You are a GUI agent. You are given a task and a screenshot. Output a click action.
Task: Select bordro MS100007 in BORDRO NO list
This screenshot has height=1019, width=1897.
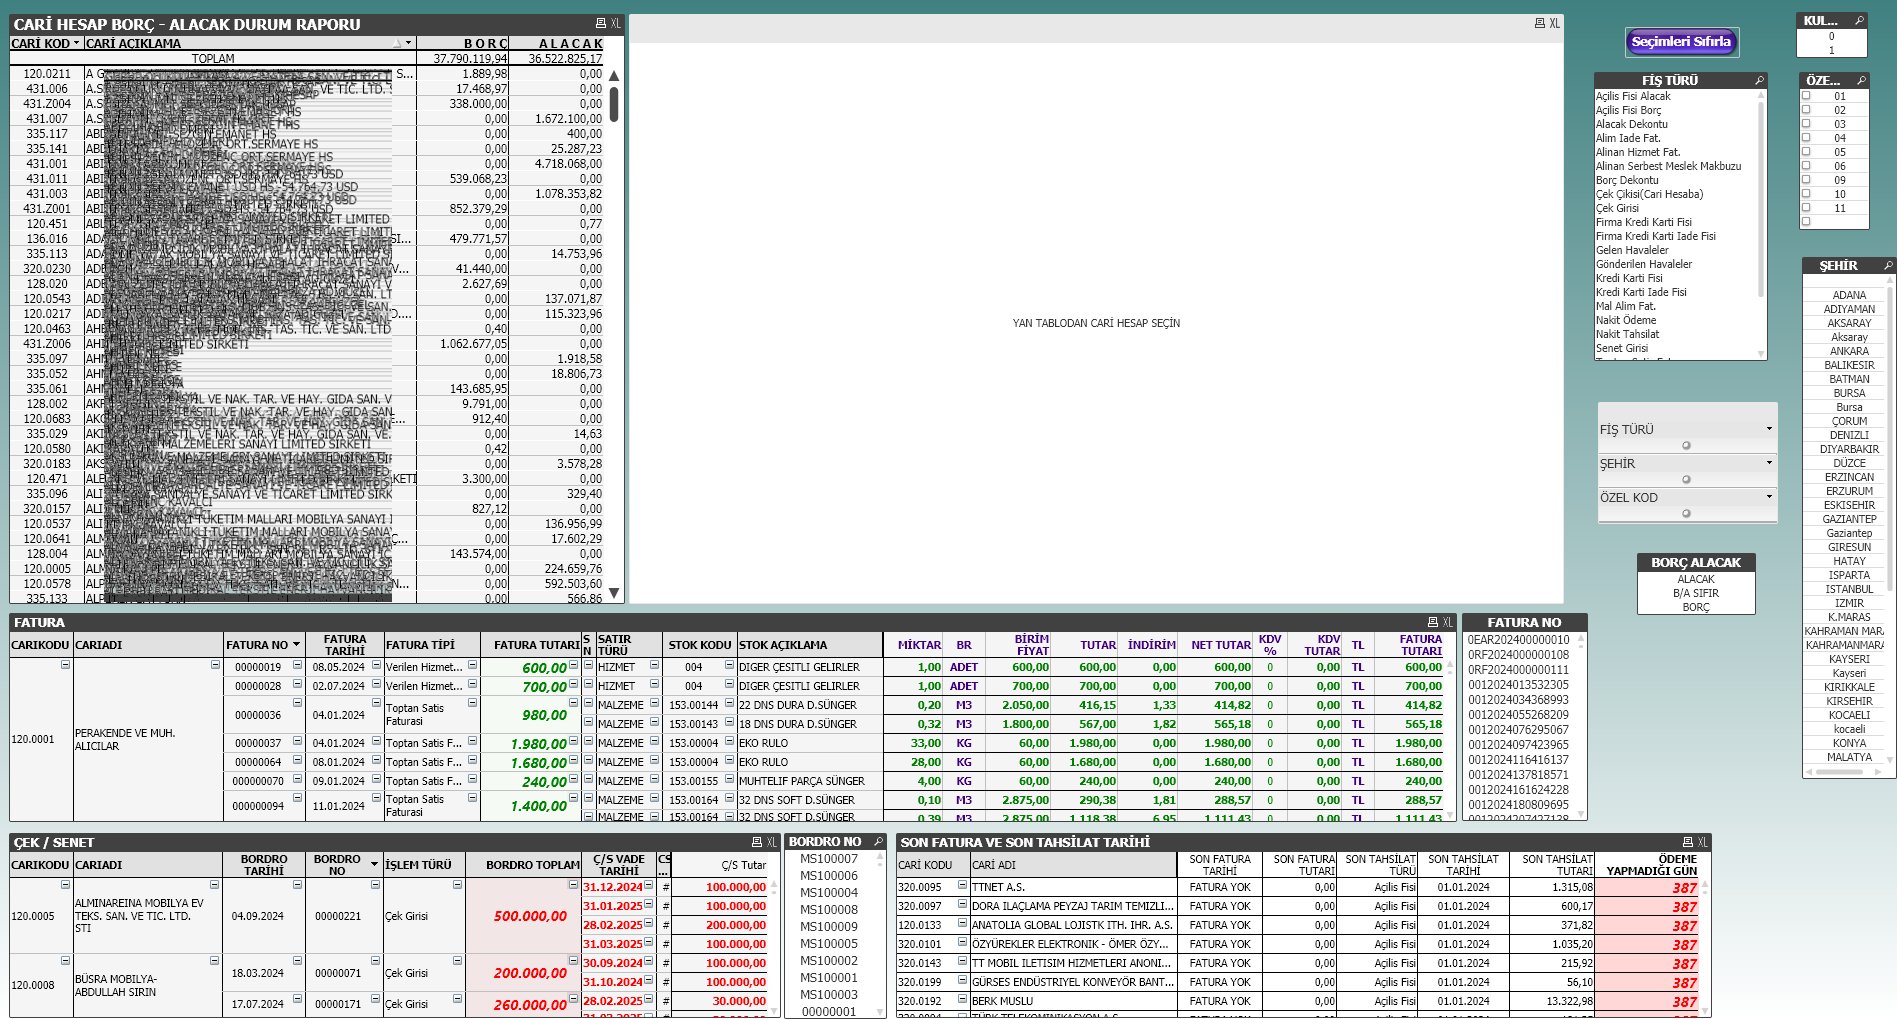pyautogui.click(x=828, y=859)
